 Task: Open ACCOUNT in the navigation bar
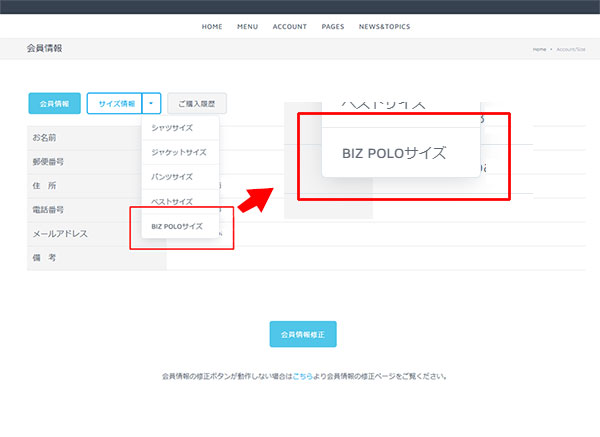click(x=289, y=26)
